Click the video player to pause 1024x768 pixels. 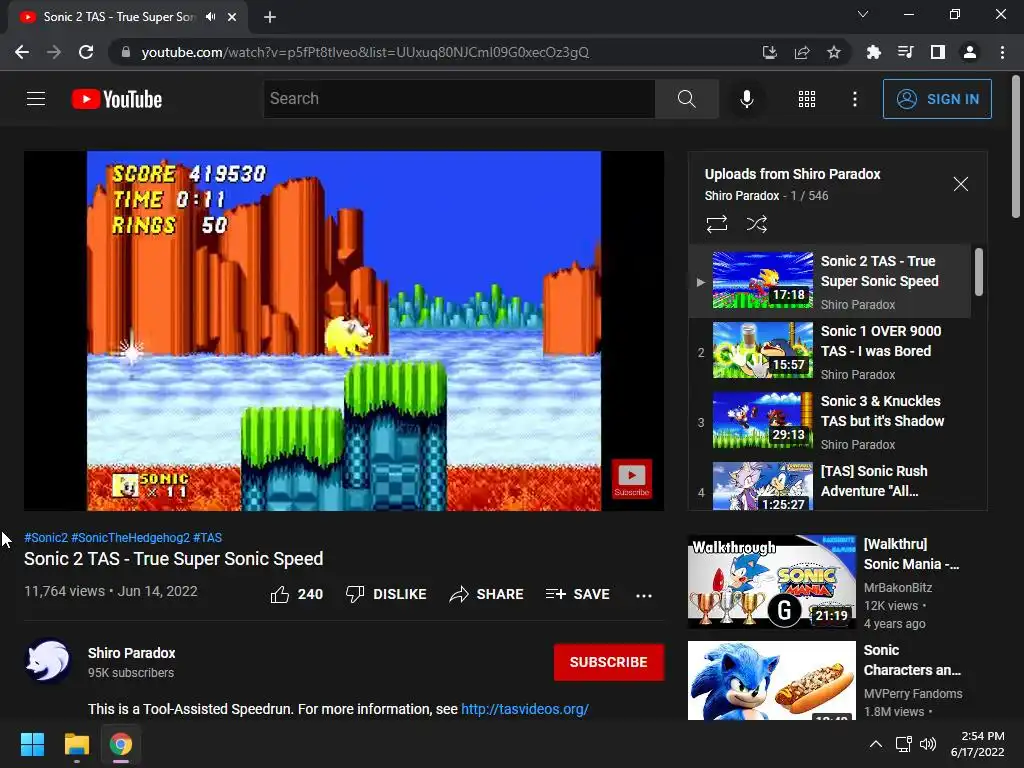tap(344, 330)
